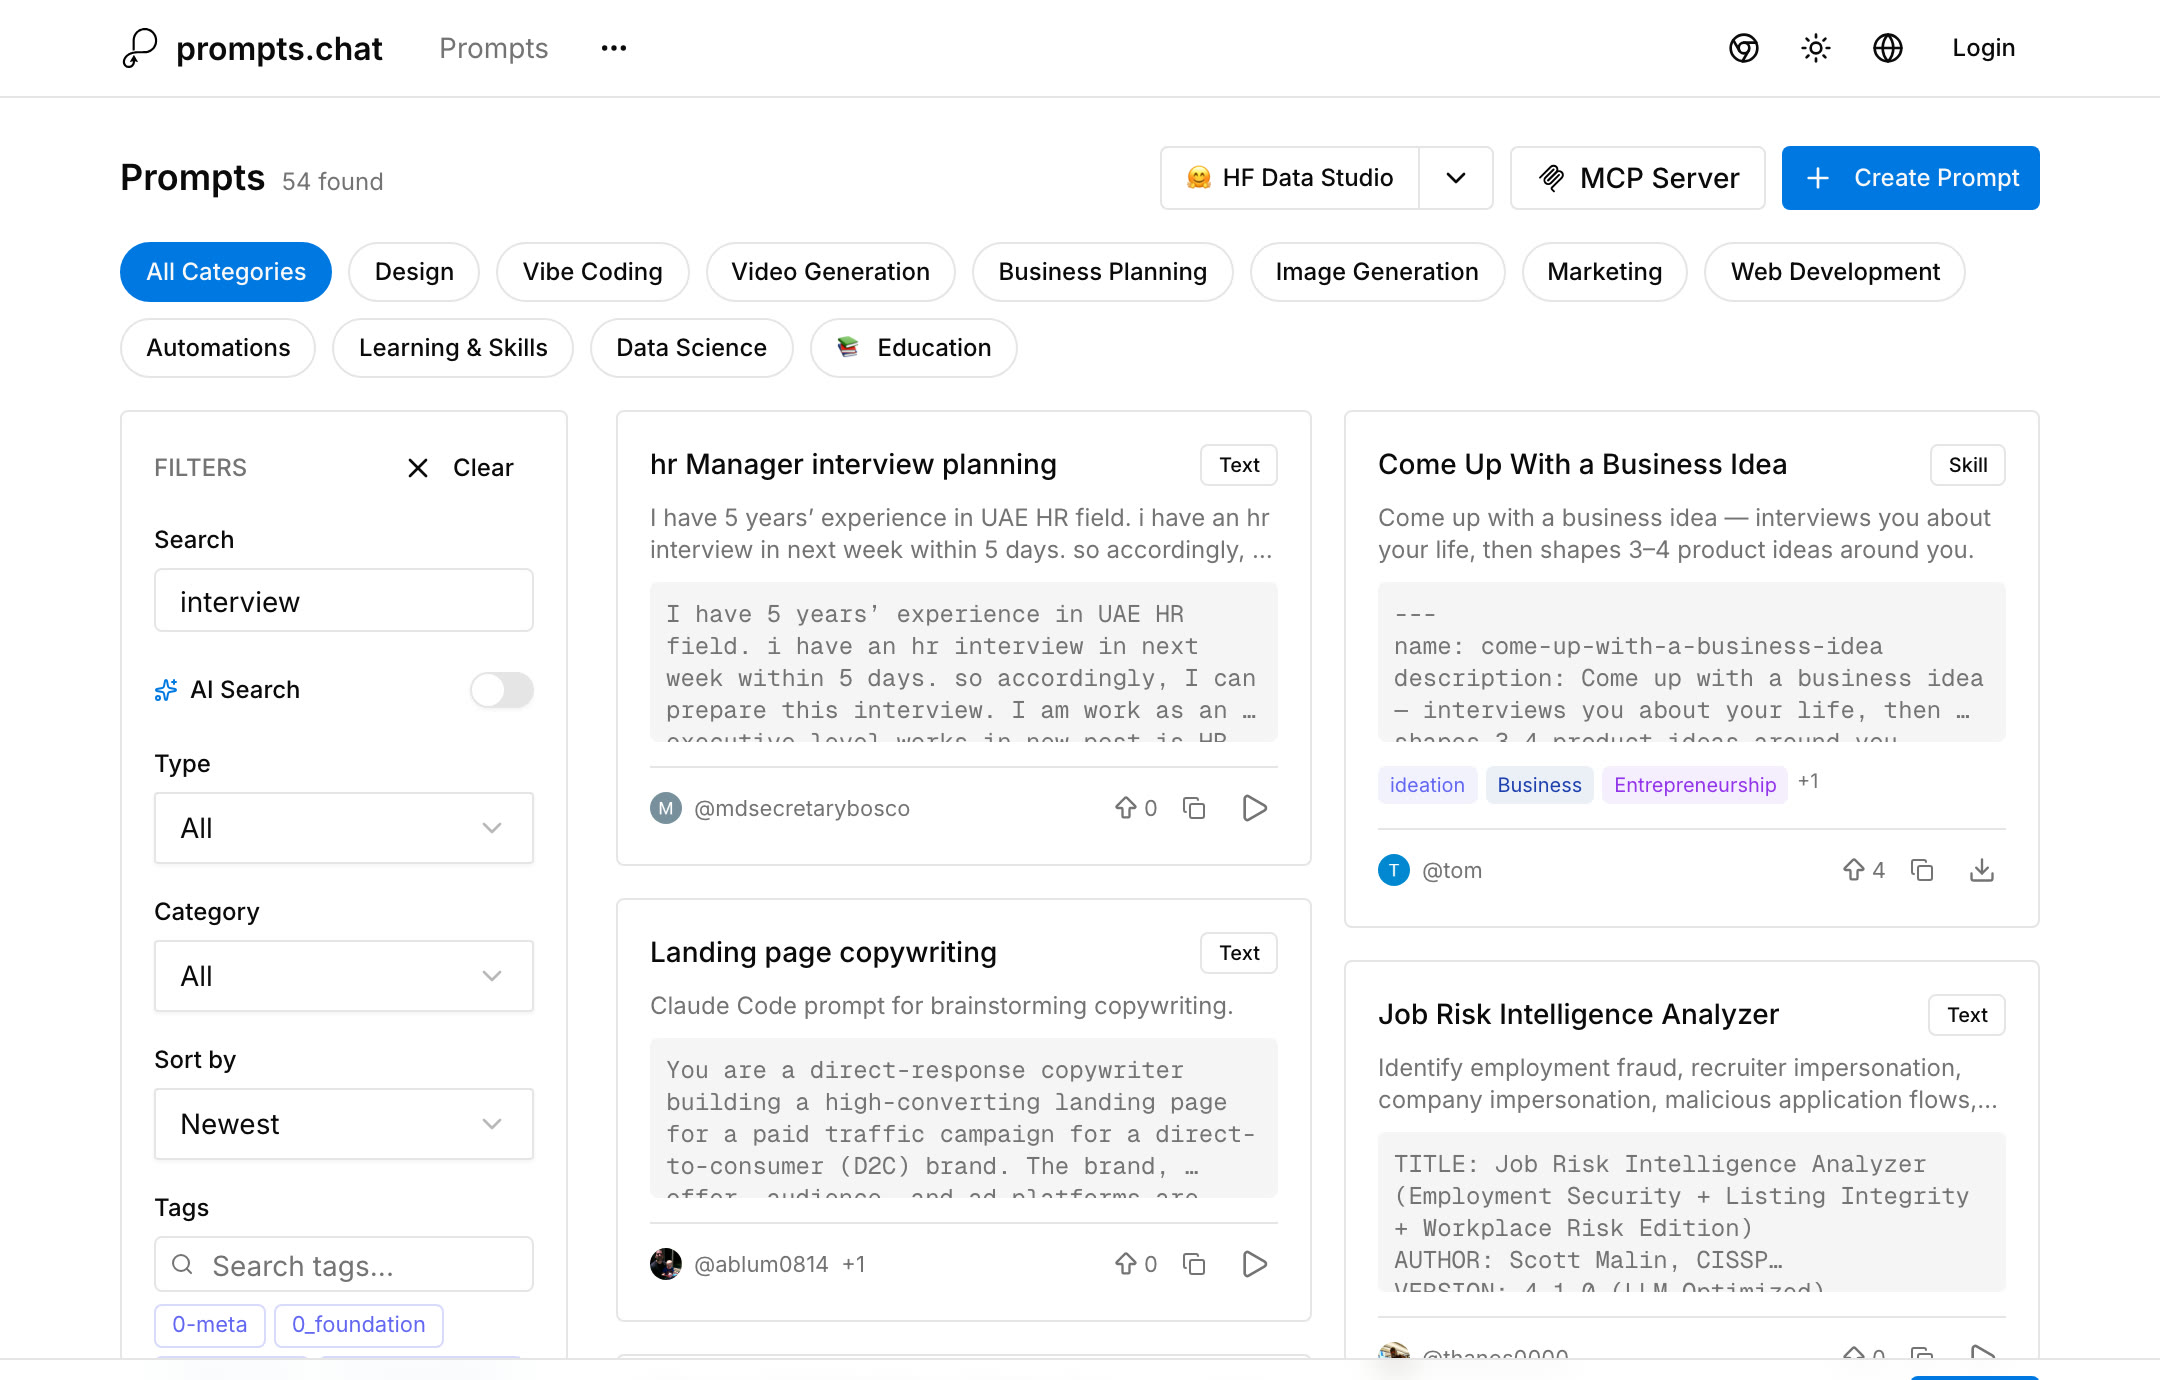Select the Design category
The height and width of the screenshot is (1380, 2160).
pyautogui.click(x=414, y=272)
